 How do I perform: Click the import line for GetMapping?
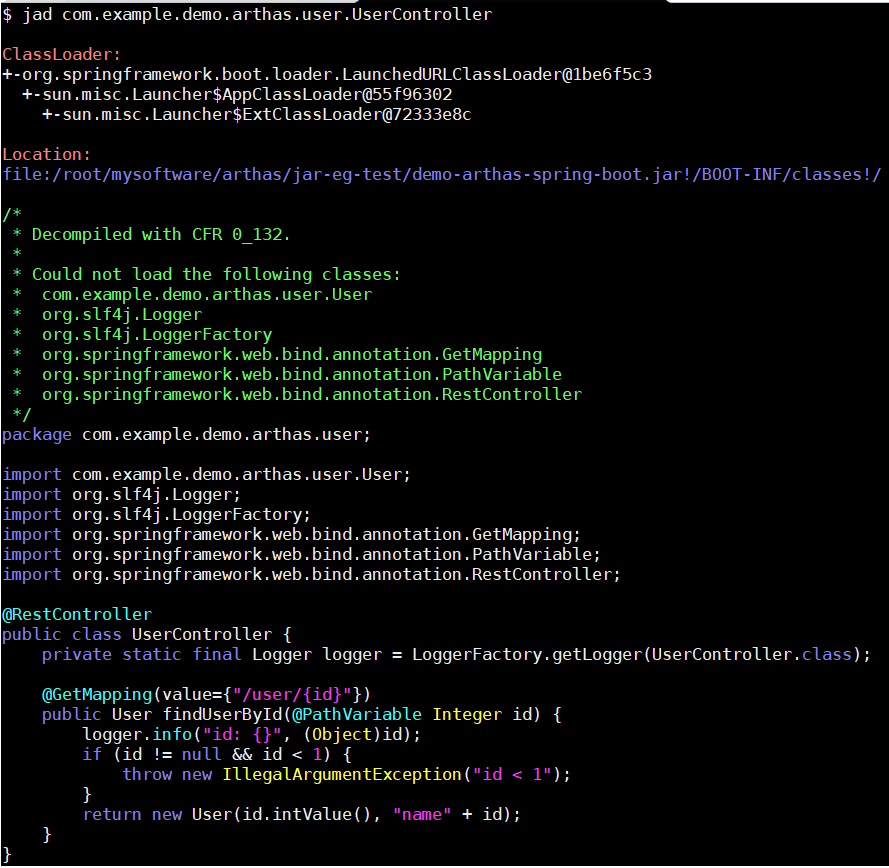(291, 535)
